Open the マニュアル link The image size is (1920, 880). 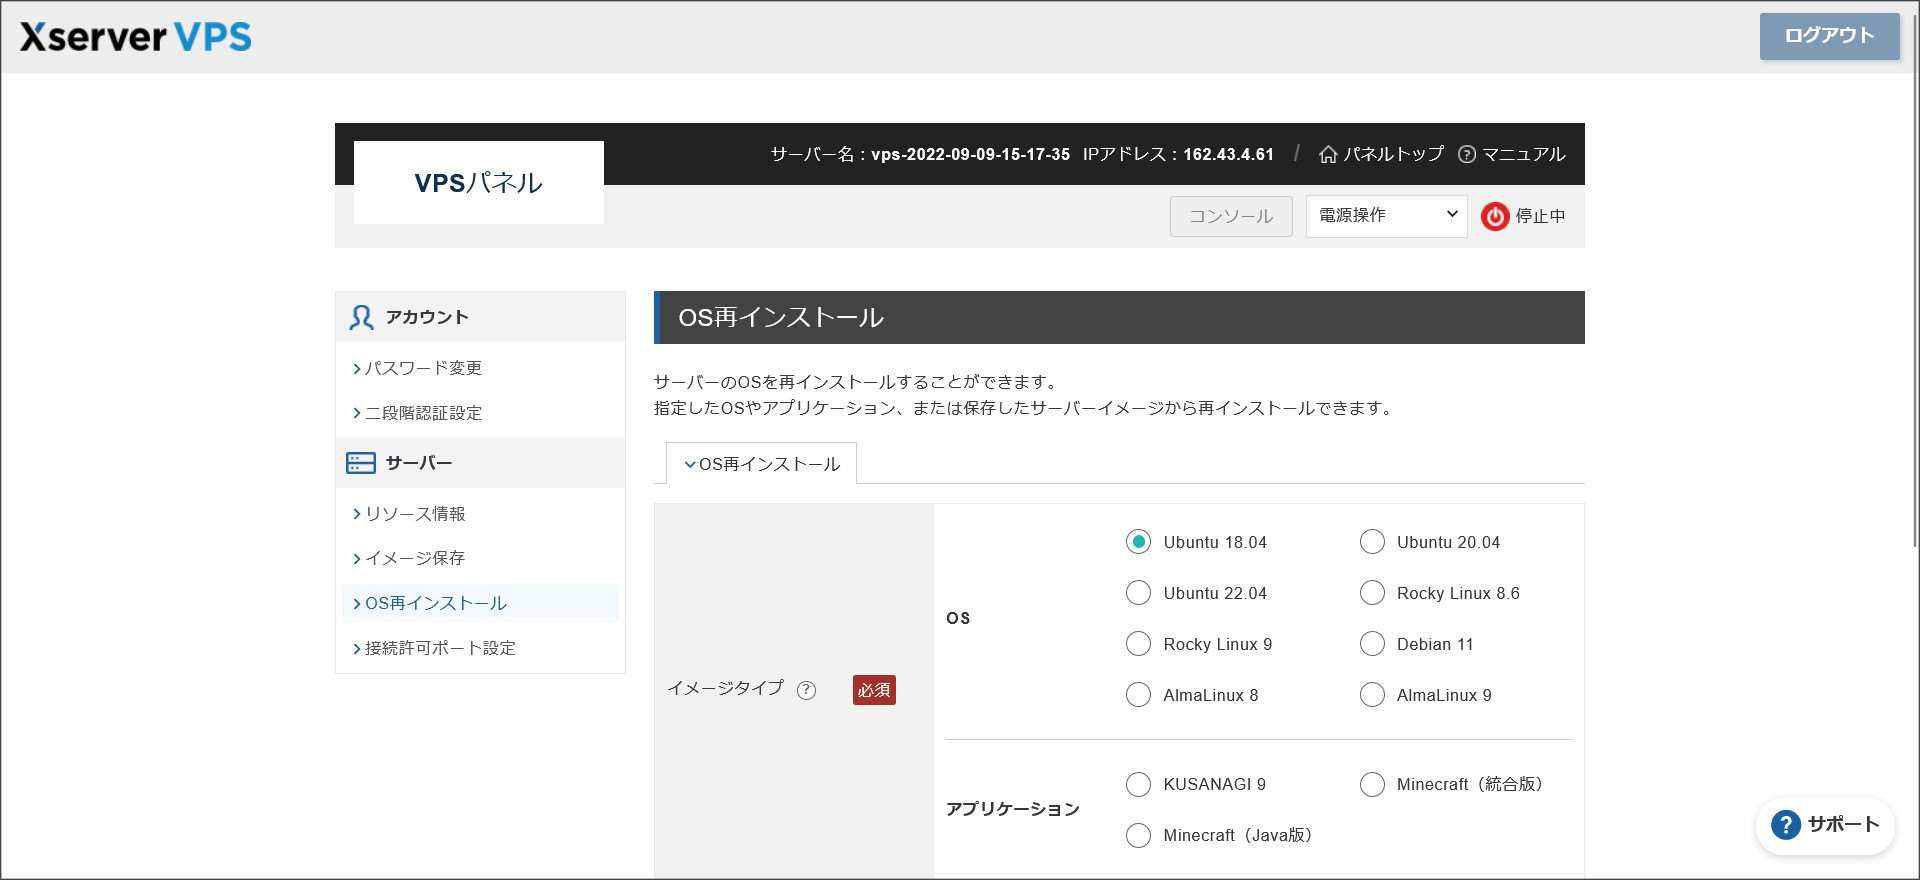(1523, 154)
